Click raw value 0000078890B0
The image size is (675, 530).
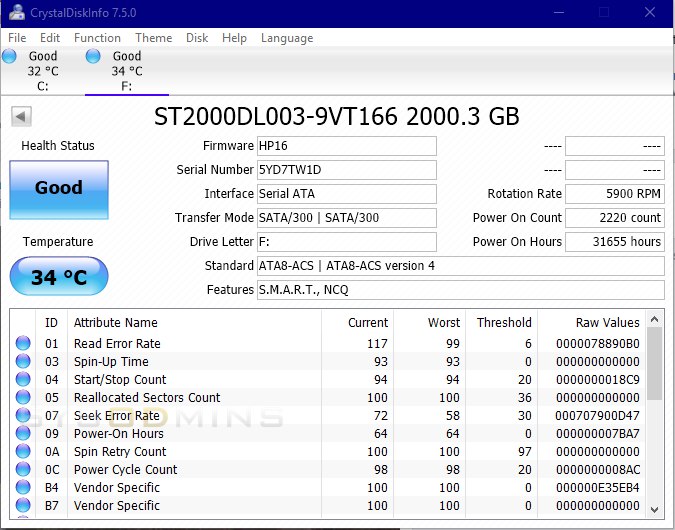point(598,344)
